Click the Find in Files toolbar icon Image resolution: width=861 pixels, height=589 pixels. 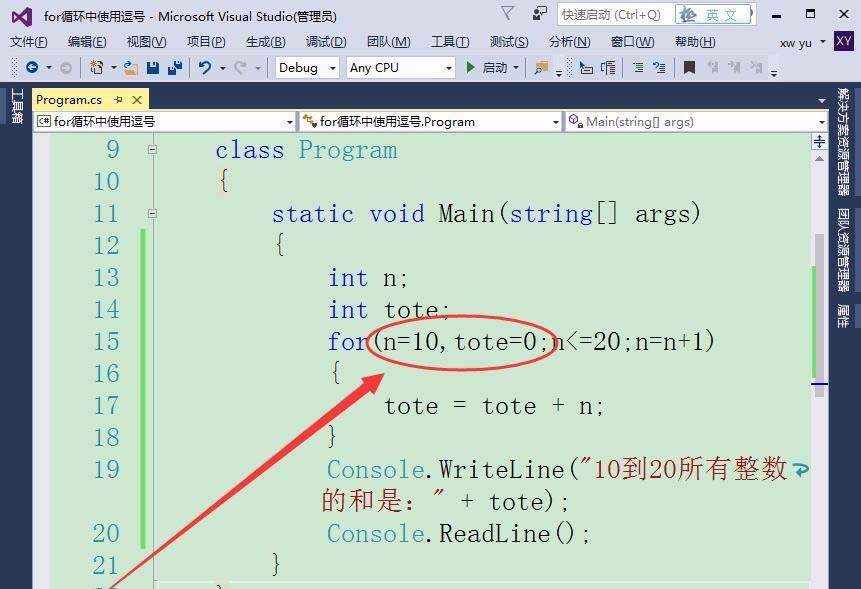(x=541, y=68)
